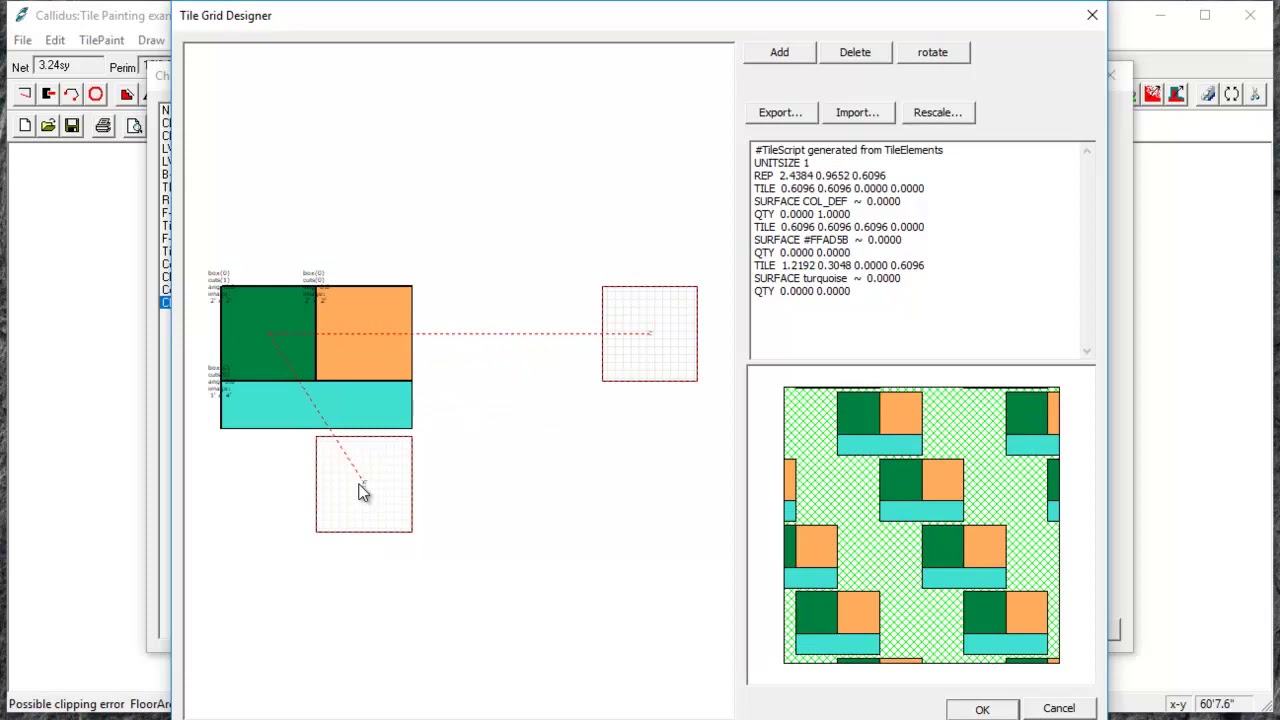
Task: Click the 'SURFACE #FFAD5B ~ 0.0000' line
Action: 827,240
